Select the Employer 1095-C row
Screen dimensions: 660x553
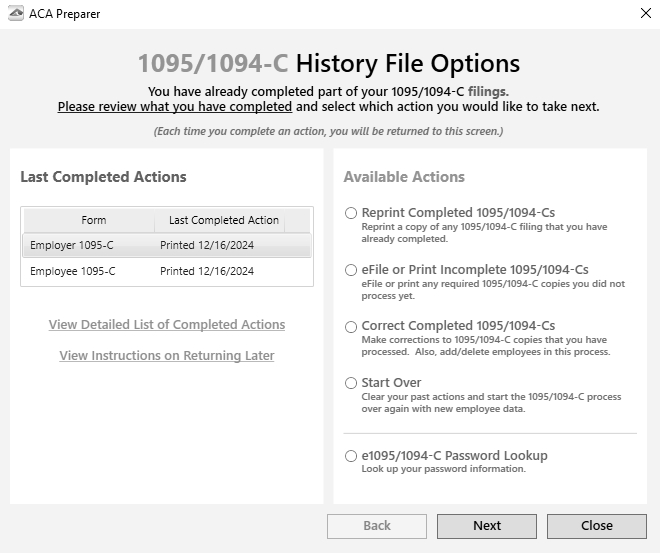pyautogui.click(x=167, y=245)
